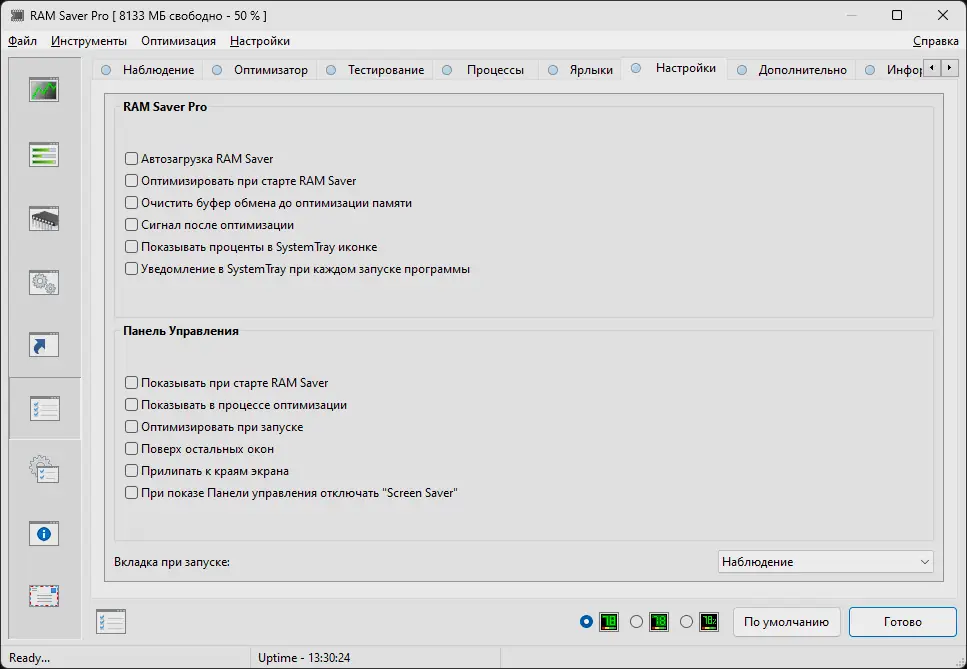Switch to the Наблюдение tab
967x669 pixels.
[148, 70]
